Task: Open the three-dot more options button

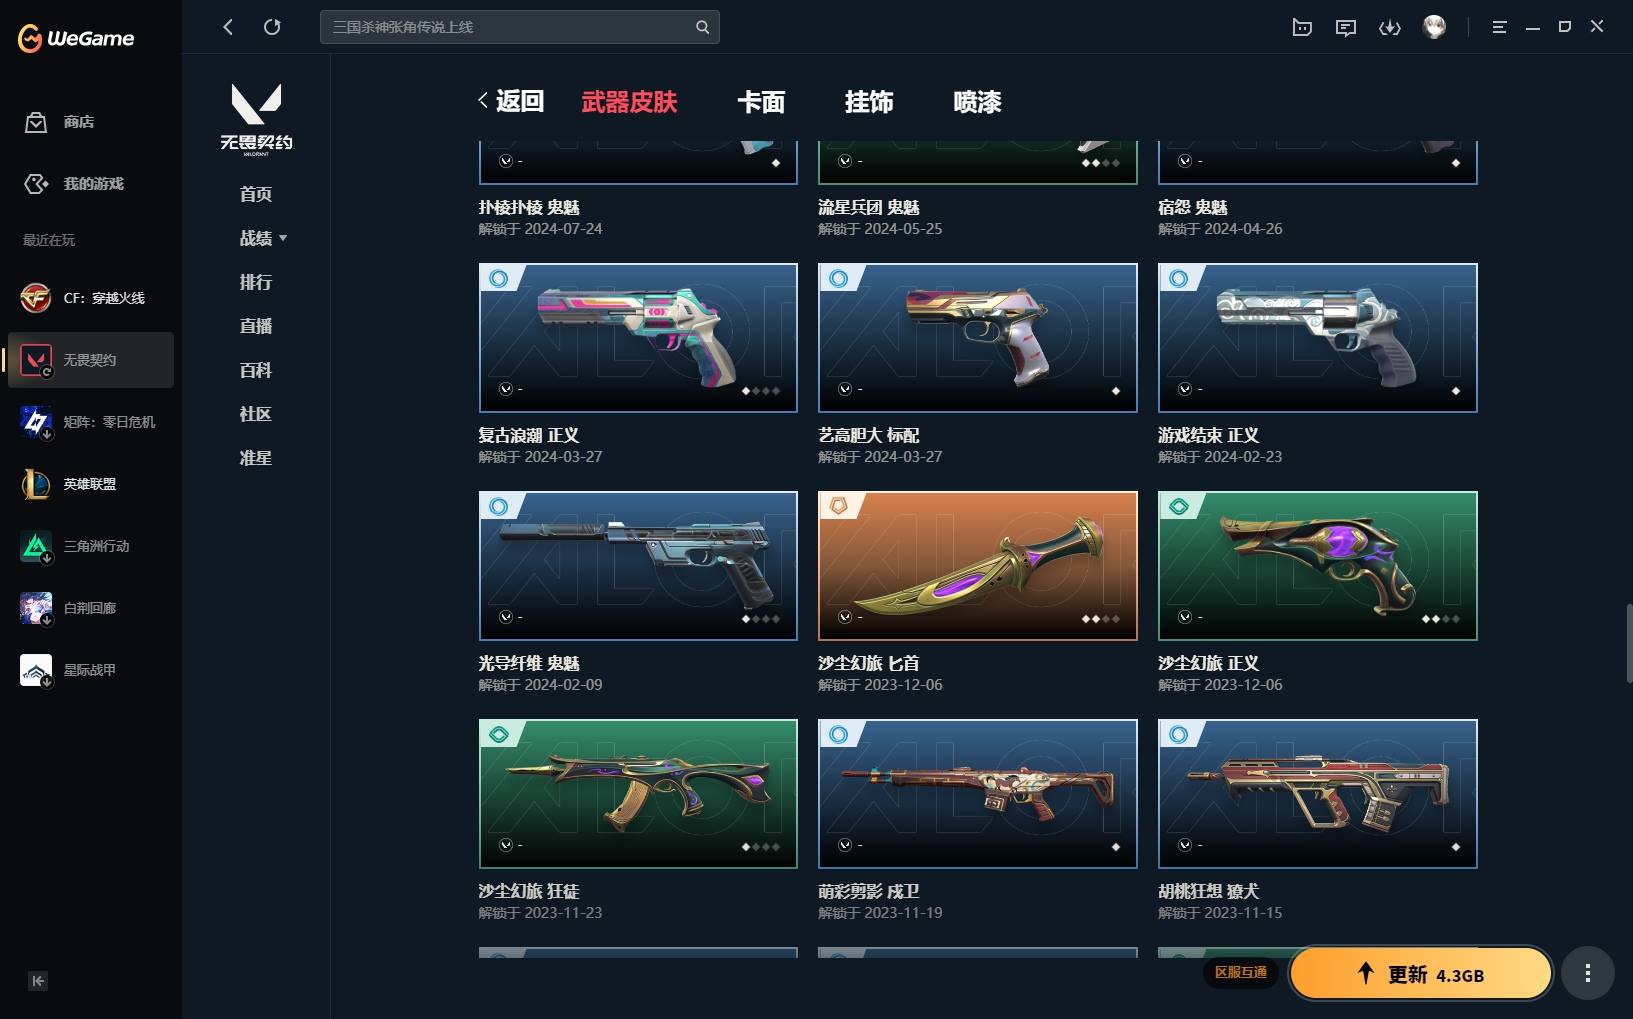Action: click(x=1588, y=973)
